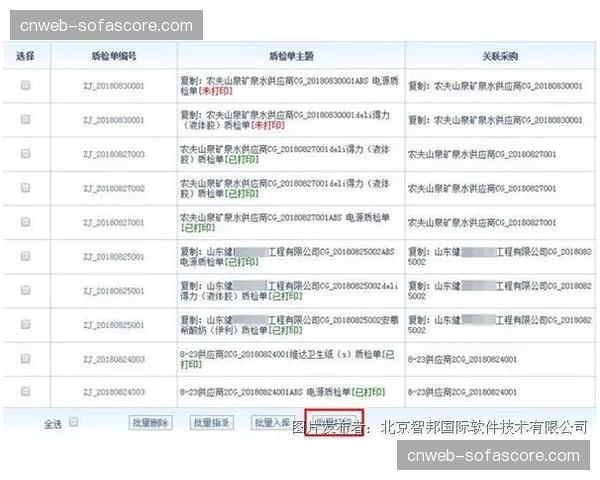Click the 质检单编号 column header
600x480 pixels.
114,56
